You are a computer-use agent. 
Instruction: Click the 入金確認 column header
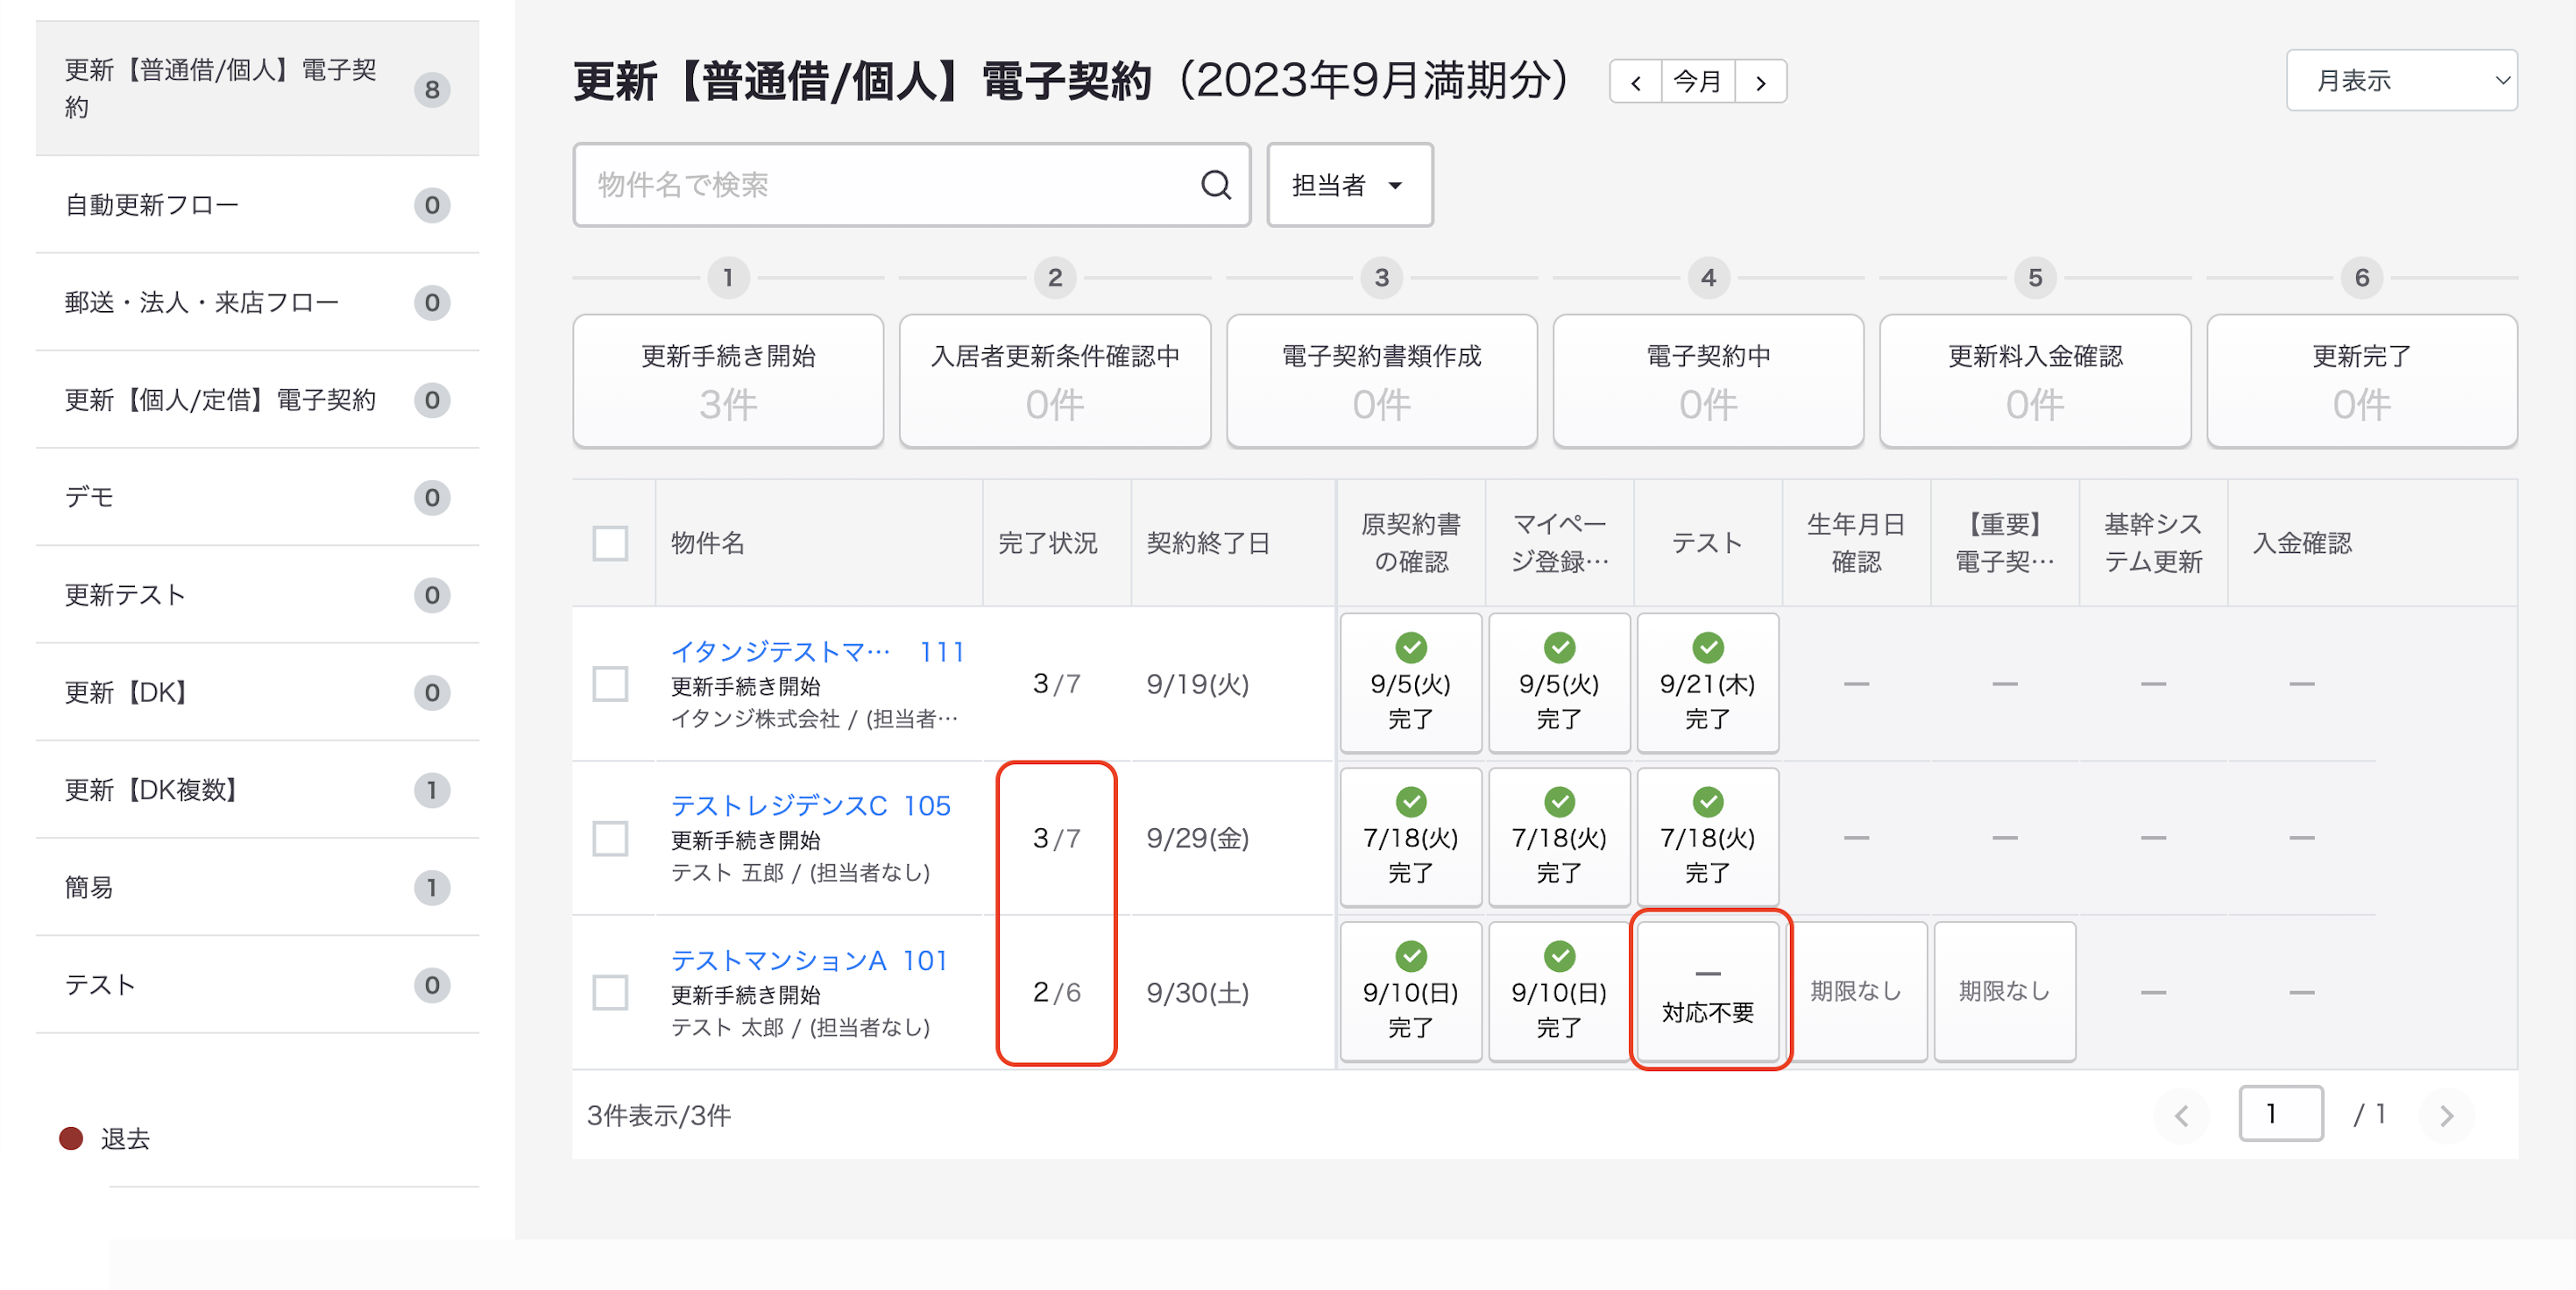(x=2301, y=543)
